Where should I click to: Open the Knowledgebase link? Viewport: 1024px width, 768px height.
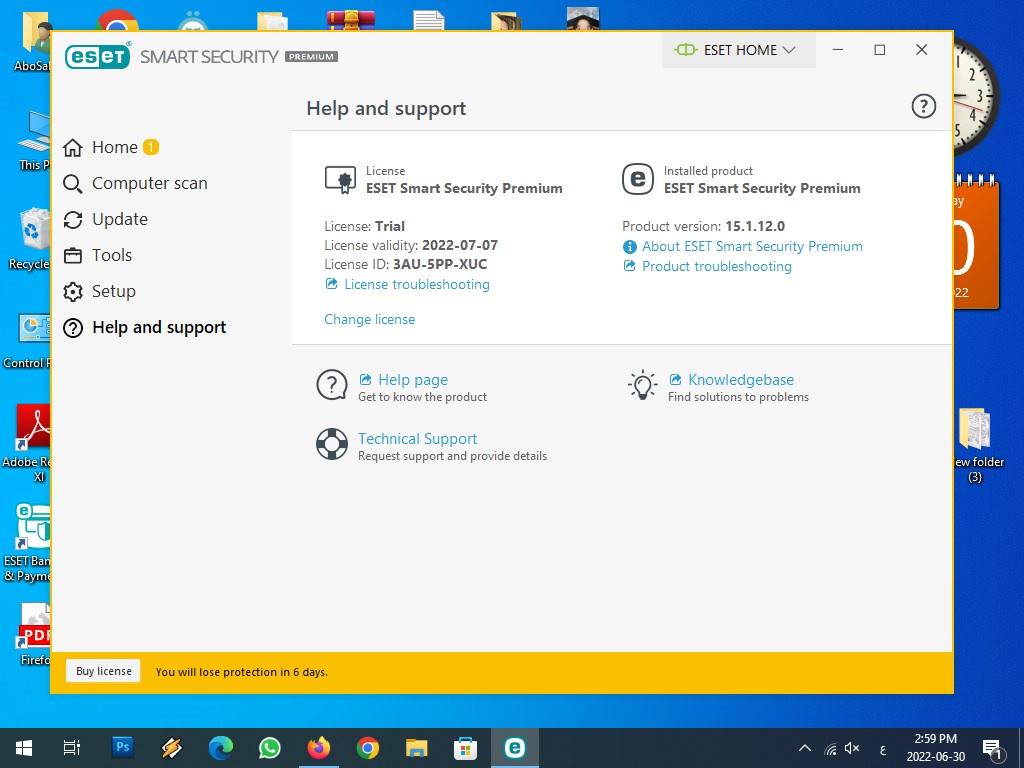pyautogui.click(x=741, y=380)
